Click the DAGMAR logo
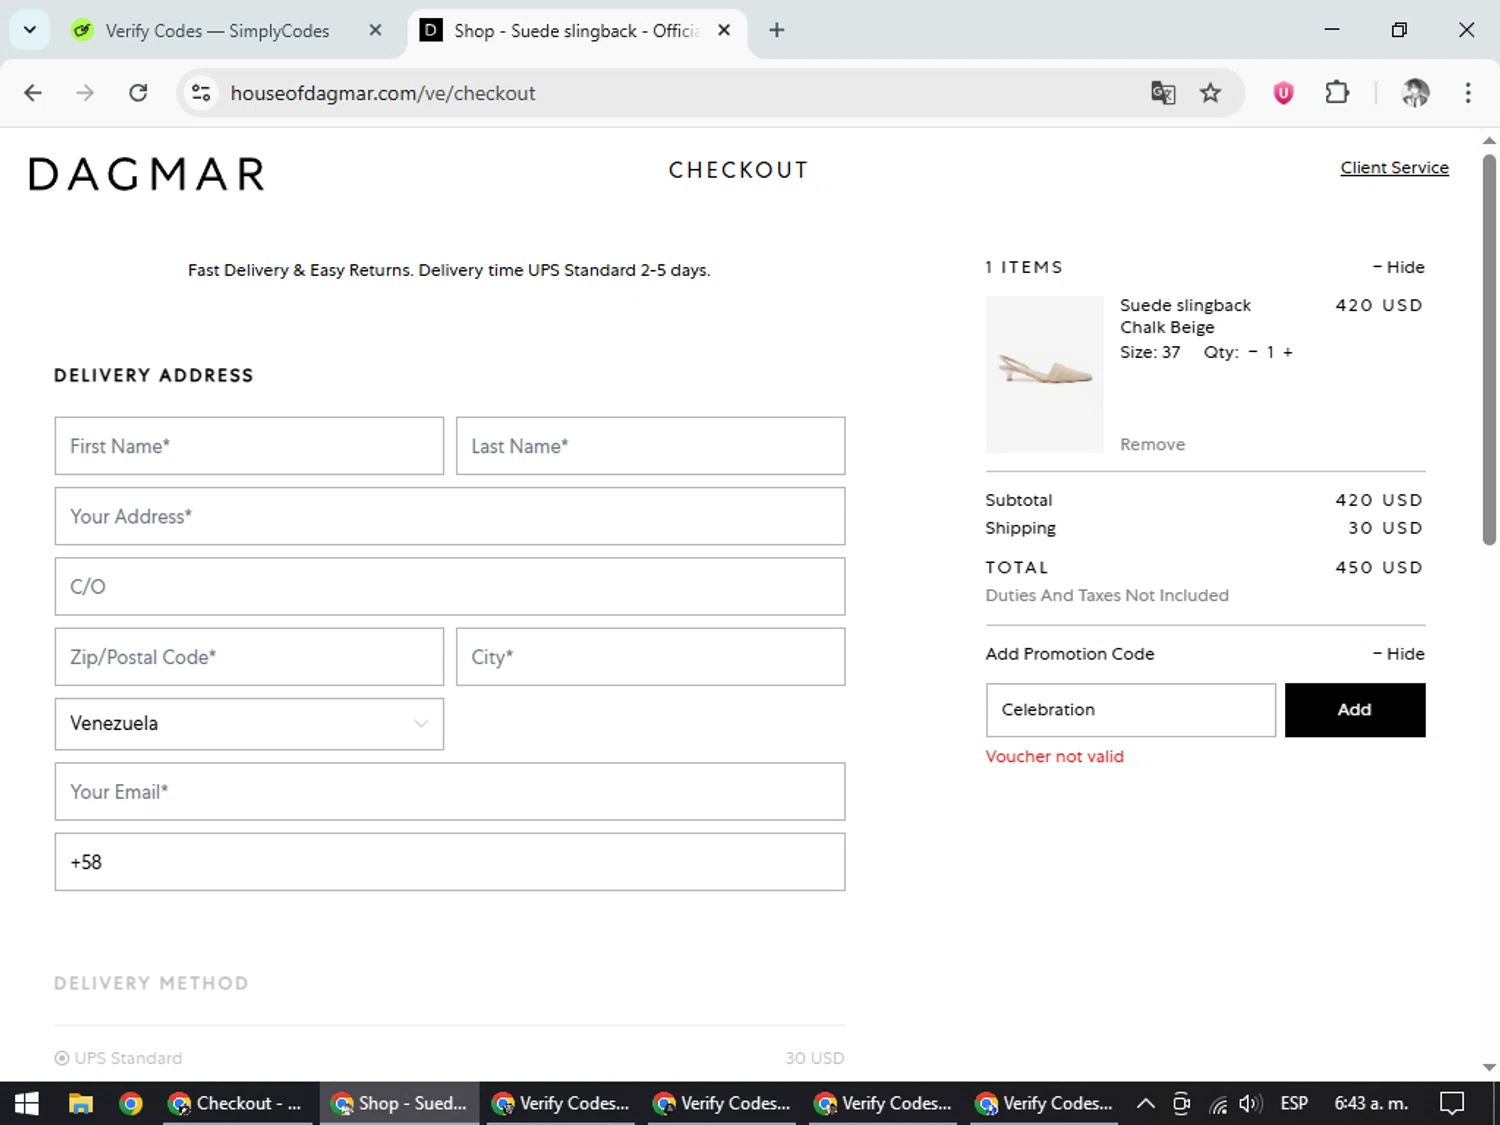 [147, 174]
